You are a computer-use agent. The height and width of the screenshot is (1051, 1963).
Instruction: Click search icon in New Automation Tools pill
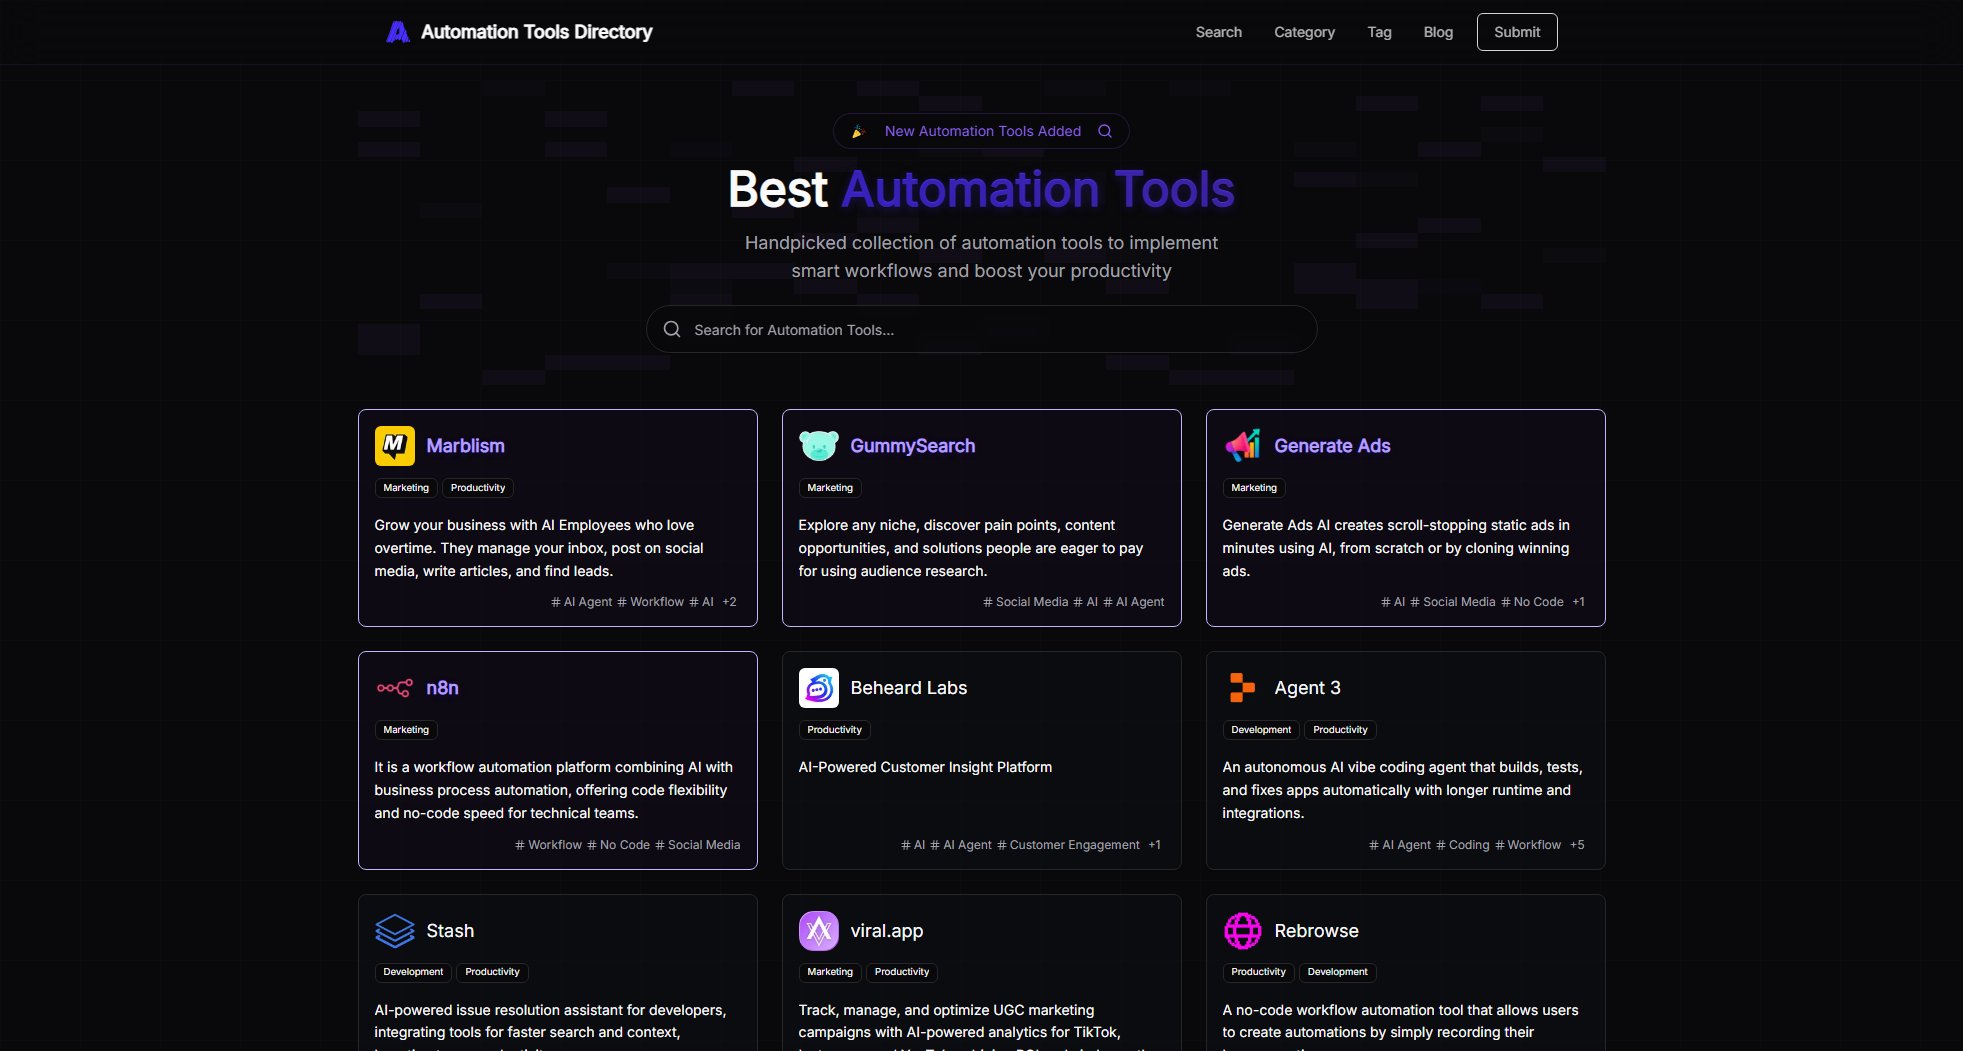click(1105, 131)
